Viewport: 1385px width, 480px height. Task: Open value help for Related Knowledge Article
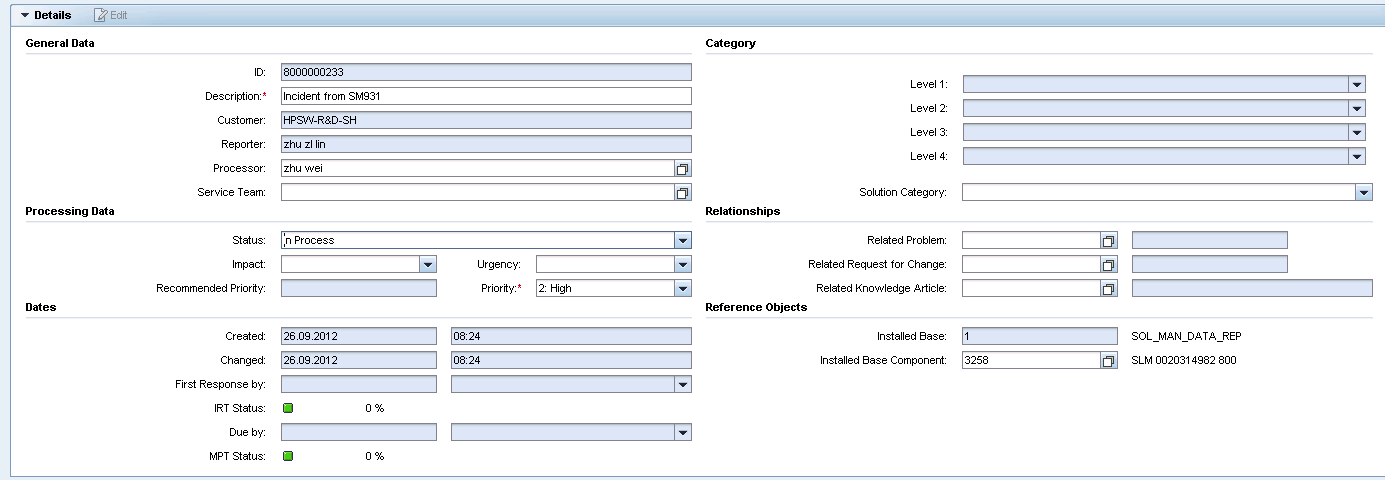coord(1108,288)
